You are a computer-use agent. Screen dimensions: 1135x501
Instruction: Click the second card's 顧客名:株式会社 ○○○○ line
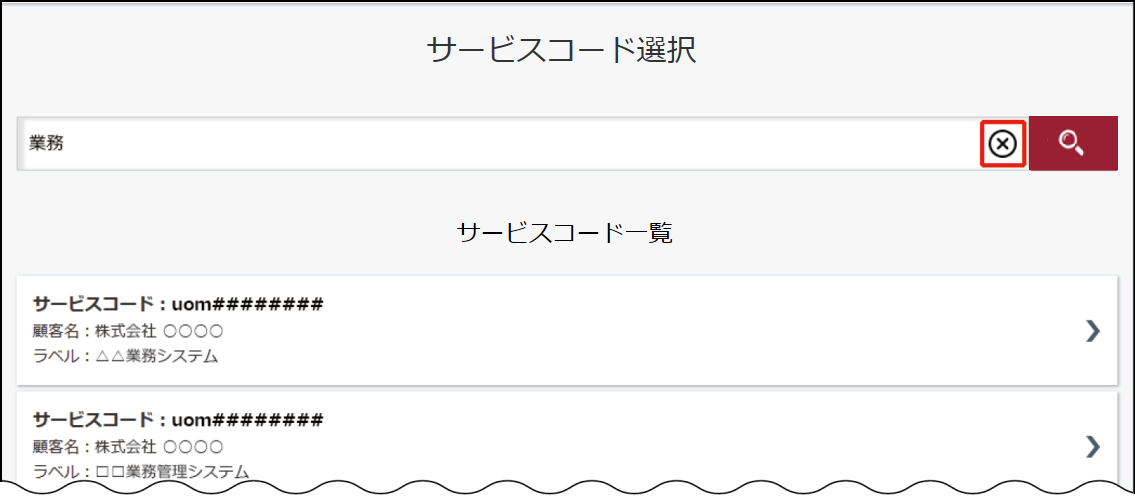128,446
